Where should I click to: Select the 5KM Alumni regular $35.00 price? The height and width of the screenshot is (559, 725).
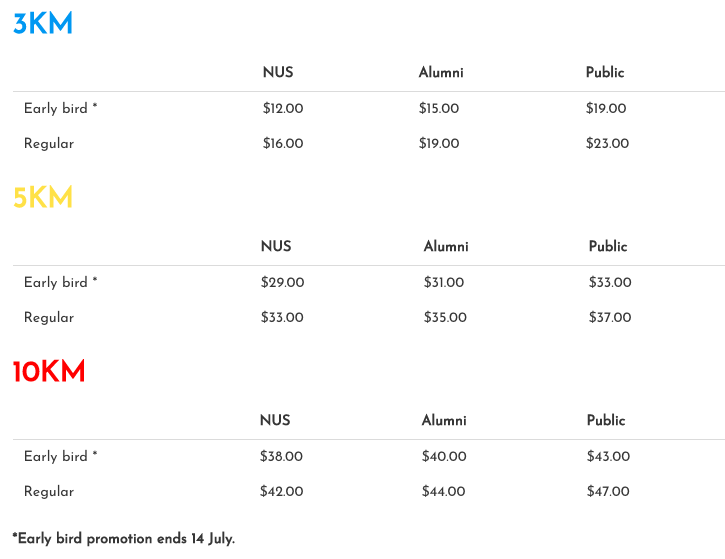[445, 317]
